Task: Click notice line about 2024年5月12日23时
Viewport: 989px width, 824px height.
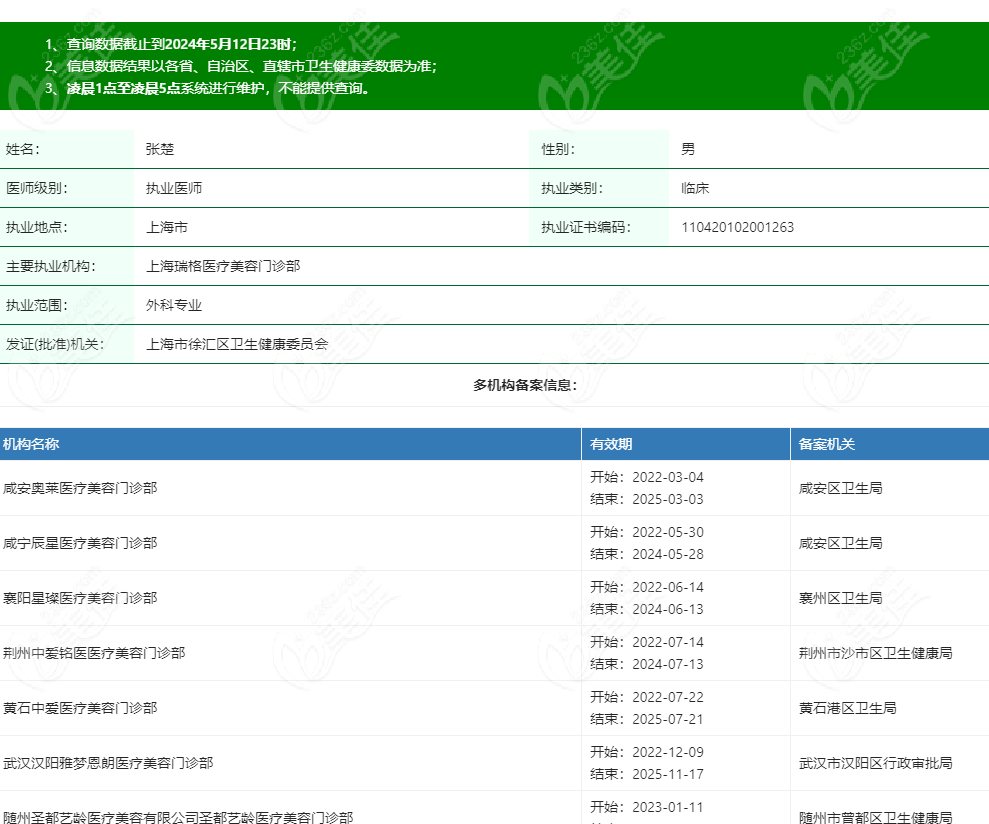Action: click(171, 44)
